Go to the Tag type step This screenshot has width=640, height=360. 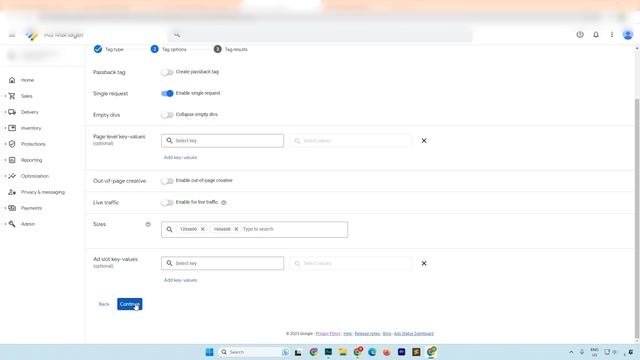[109, 49]
